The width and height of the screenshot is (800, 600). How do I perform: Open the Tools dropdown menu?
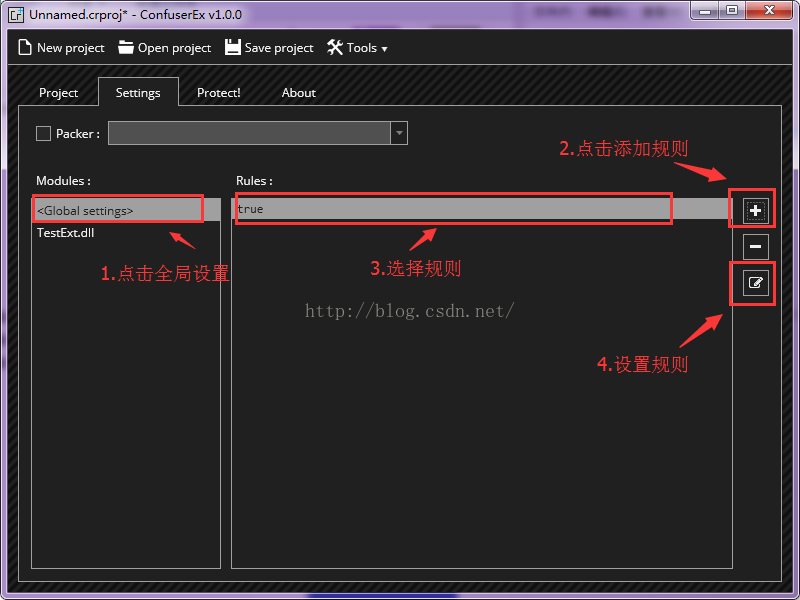tap(357, 48)
